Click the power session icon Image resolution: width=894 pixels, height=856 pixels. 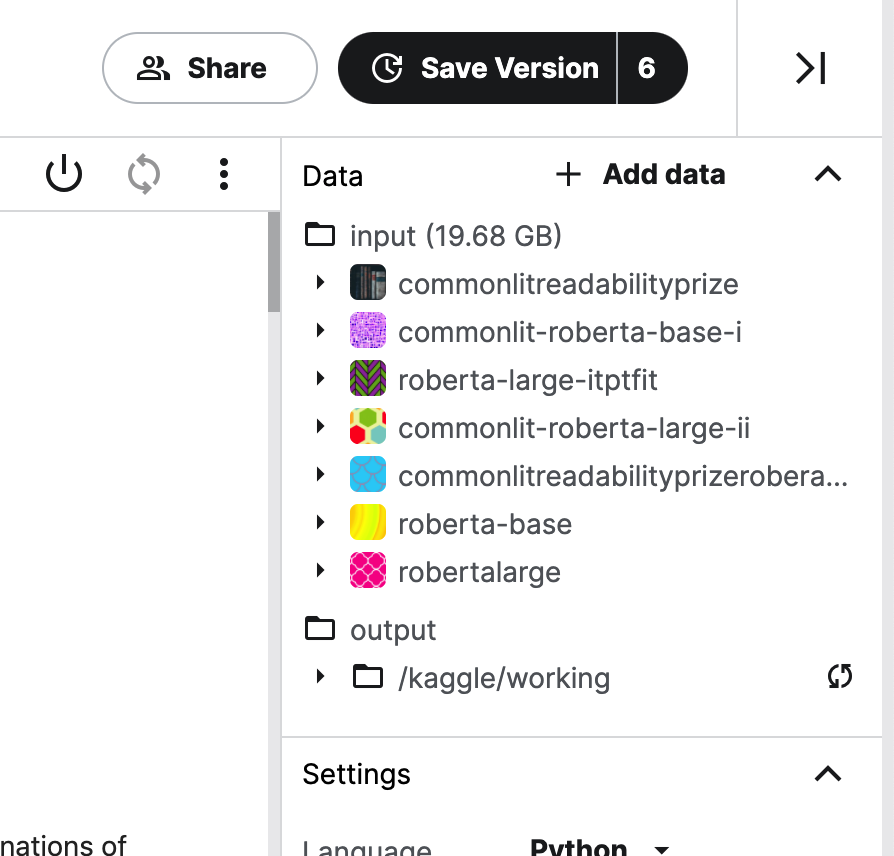pos(64,175)
